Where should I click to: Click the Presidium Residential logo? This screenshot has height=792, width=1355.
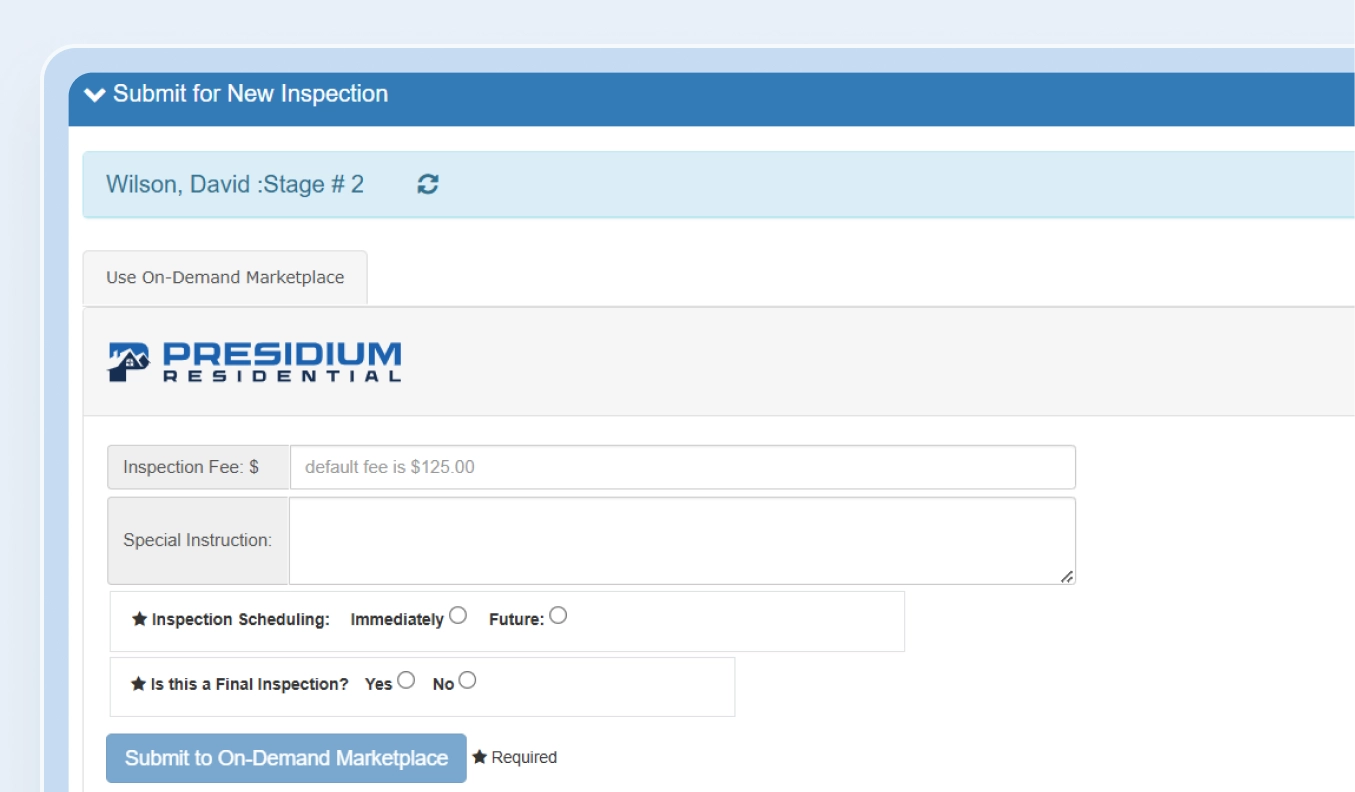254,362
